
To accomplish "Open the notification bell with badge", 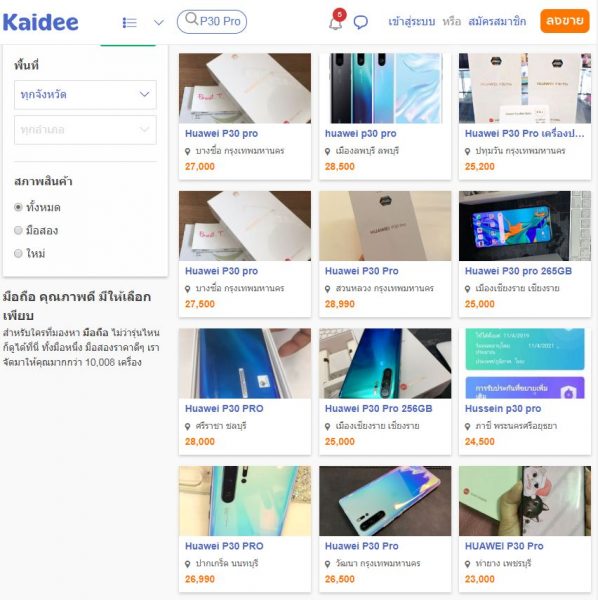I will (336, 21).
